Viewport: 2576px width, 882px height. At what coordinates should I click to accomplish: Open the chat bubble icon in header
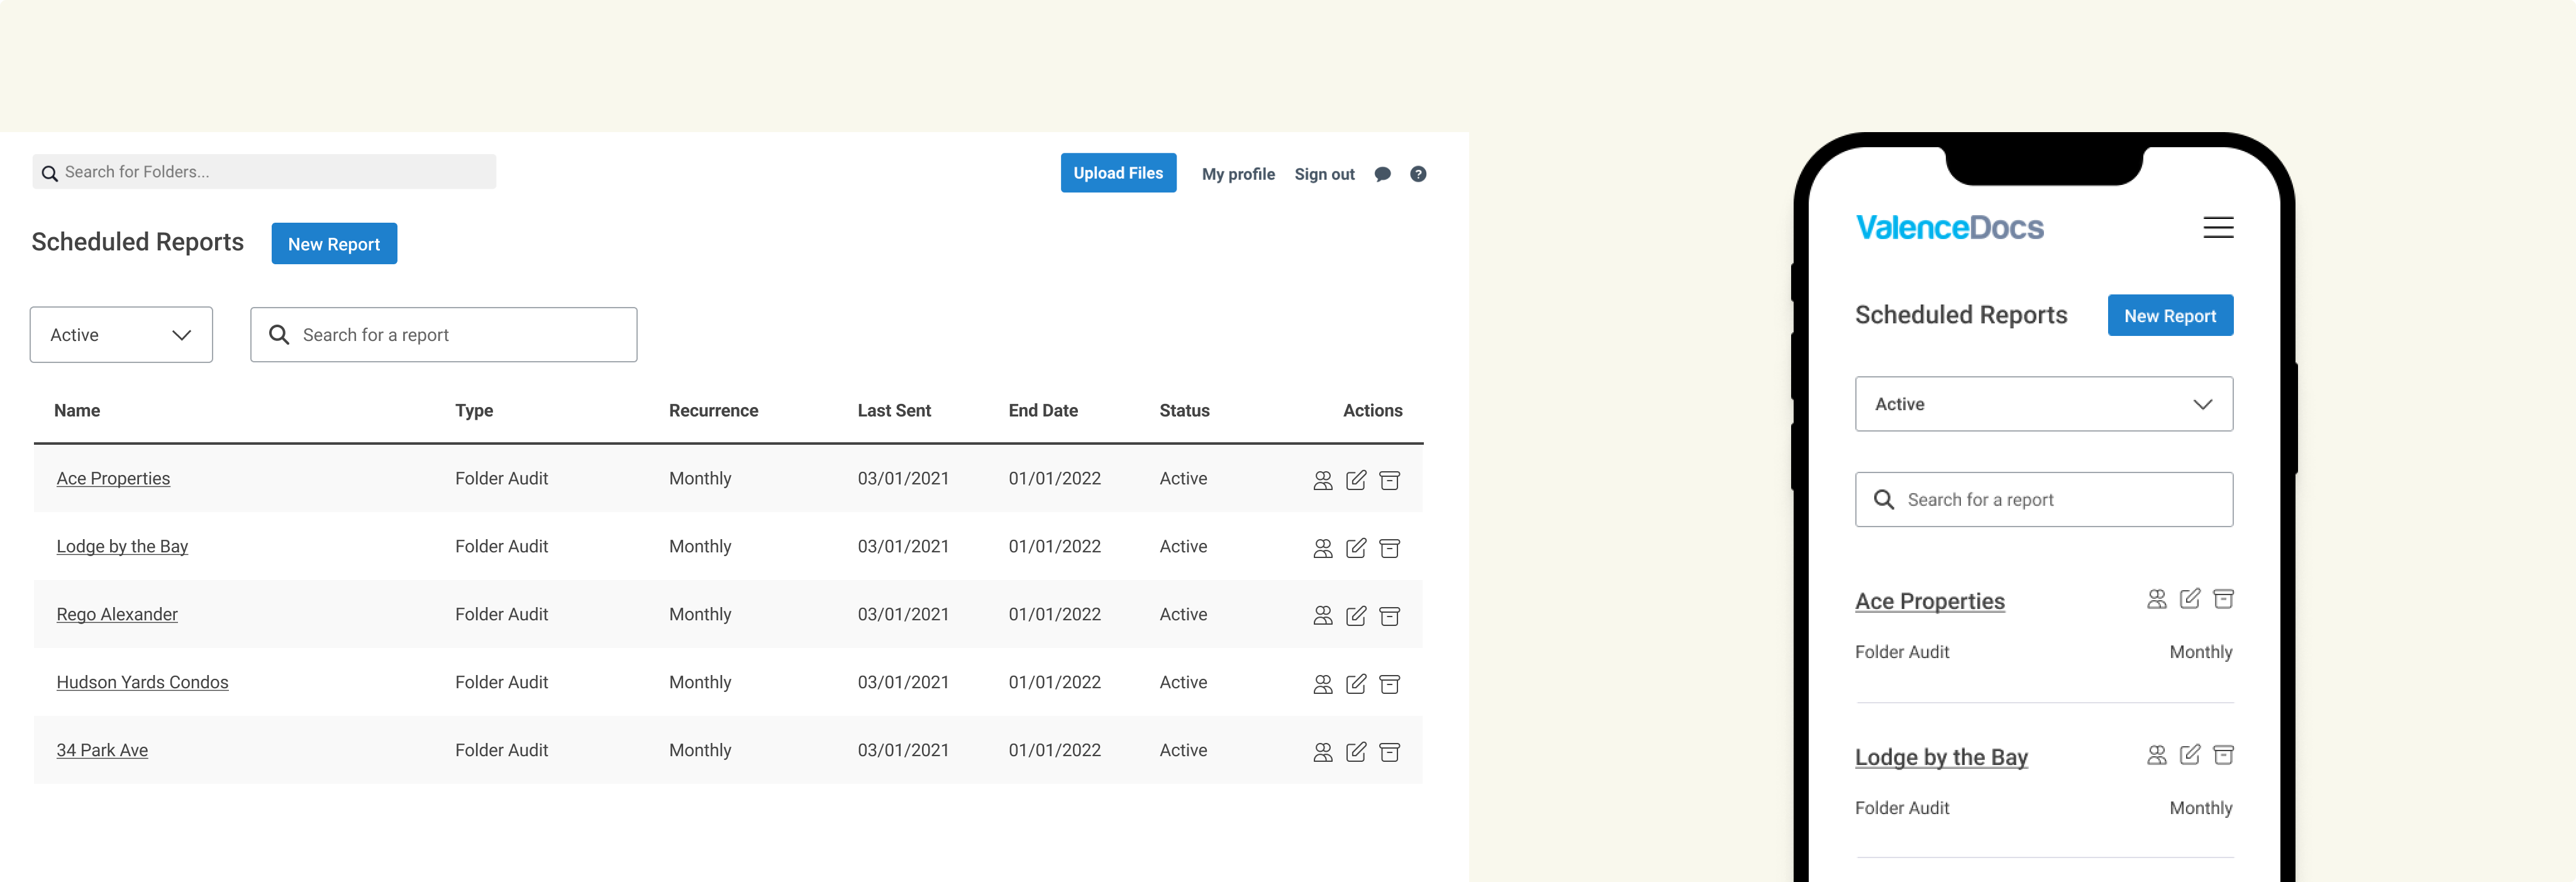click(x=1383, y=174)
